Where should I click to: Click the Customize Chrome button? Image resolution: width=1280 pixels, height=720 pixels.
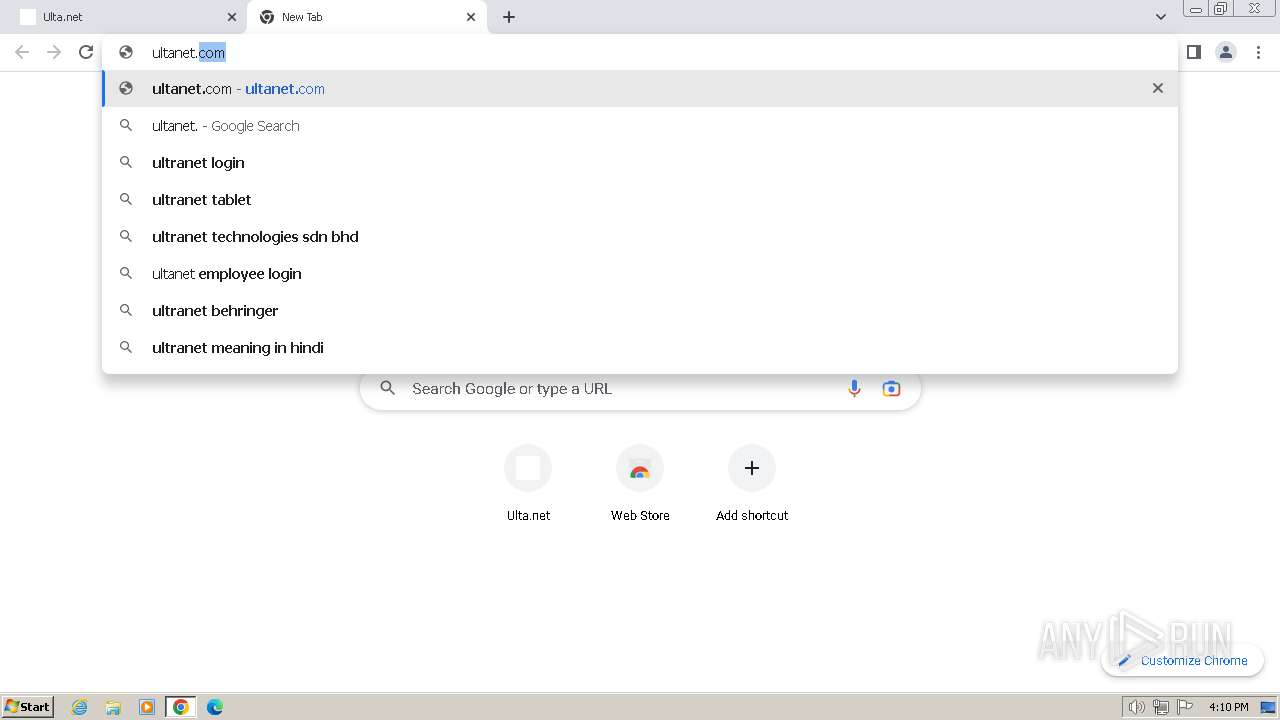click(1182, 660)
